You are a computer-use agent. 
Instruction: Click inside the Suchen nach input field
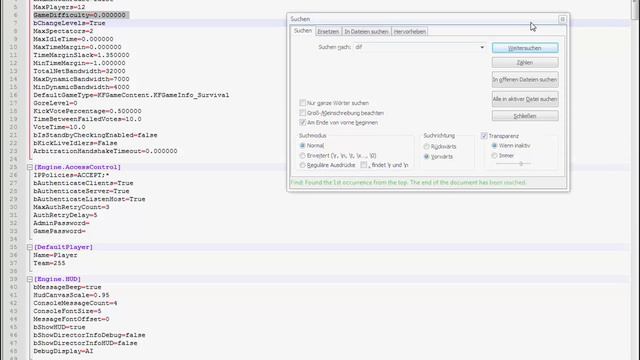point(416,47)
